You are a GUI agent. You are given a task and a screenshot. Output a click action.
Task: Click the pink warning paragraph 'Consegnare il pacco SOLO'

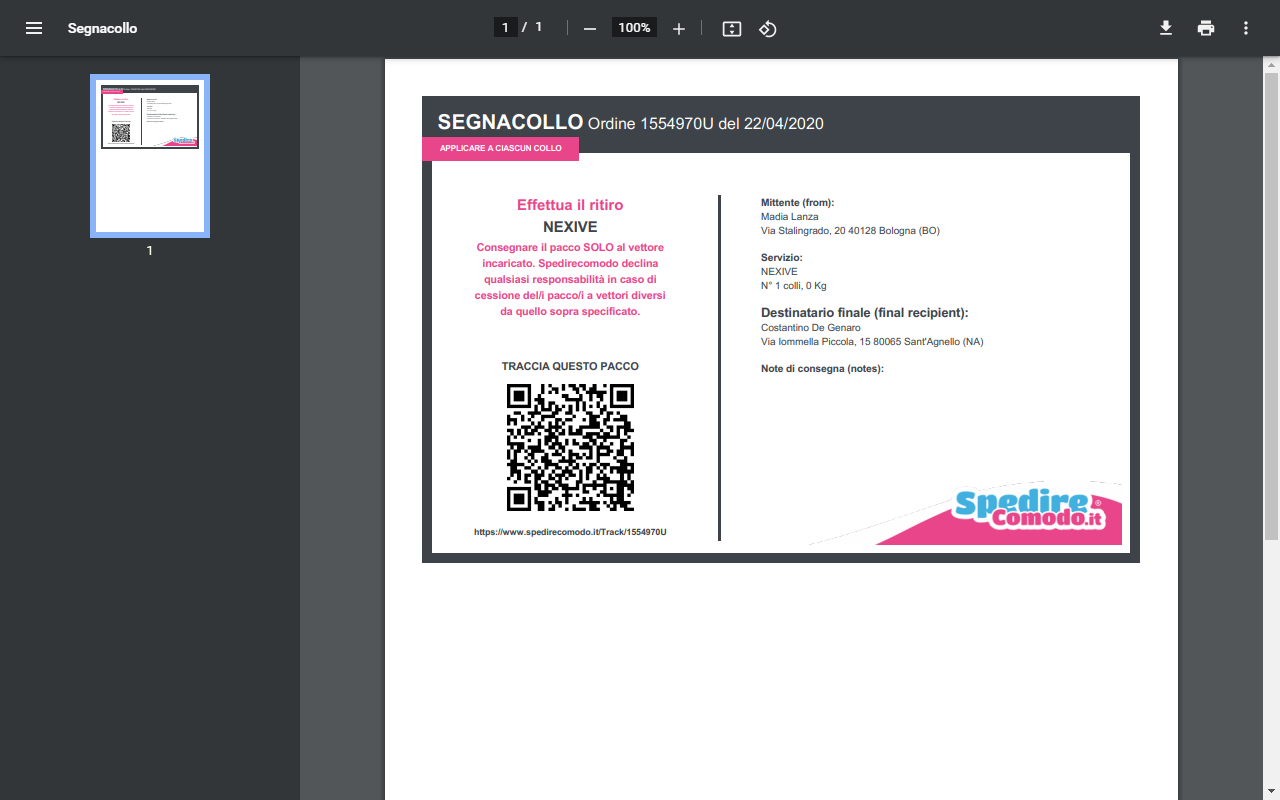570,279
